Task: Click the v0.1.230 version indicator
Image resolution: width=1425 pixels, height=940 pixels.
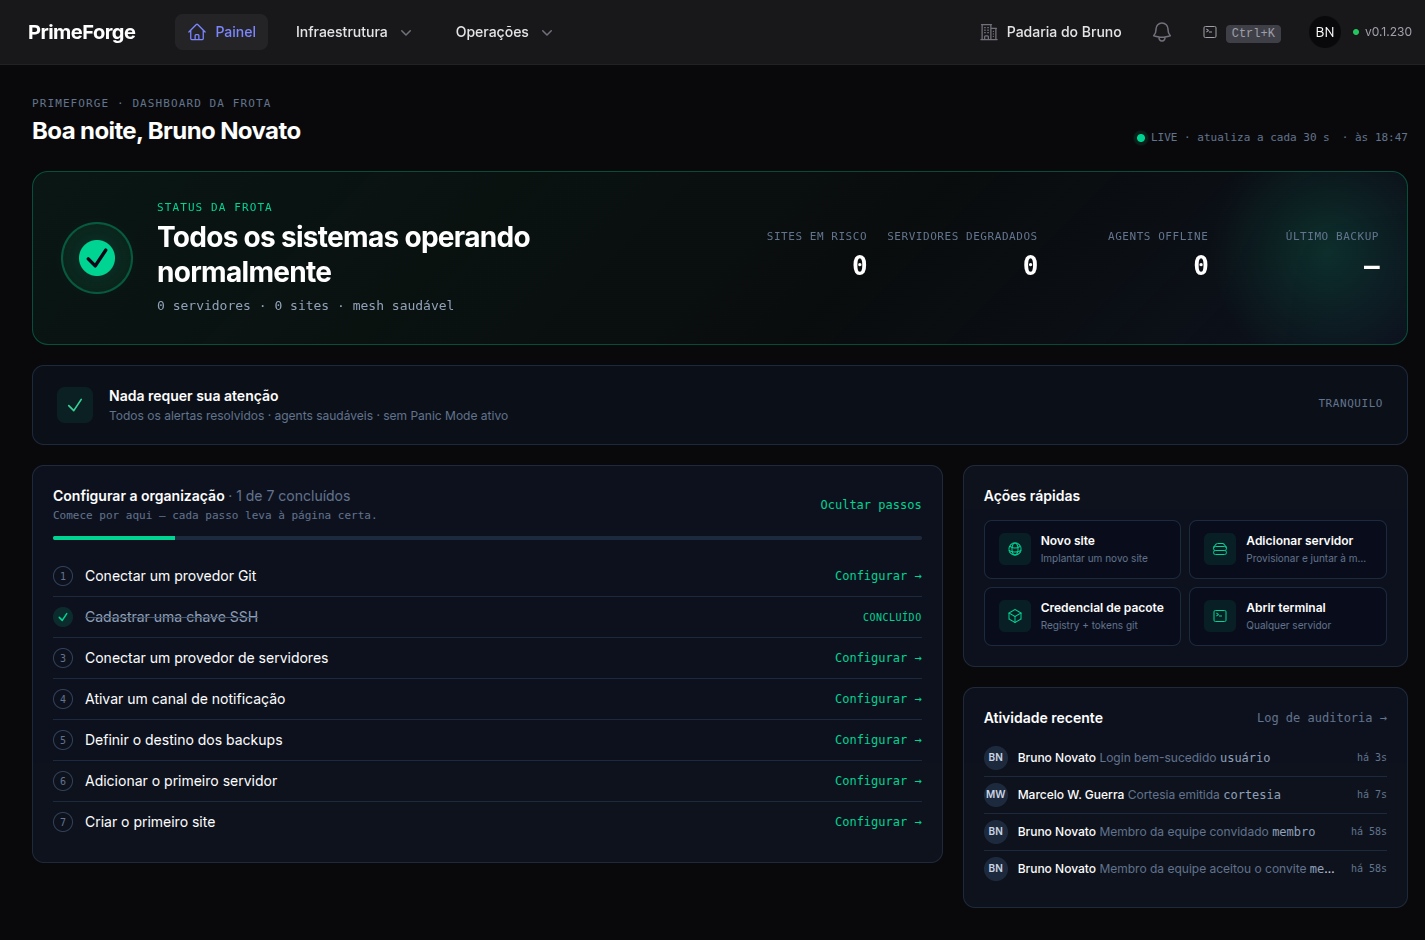Action: [x=1382, y=32]
